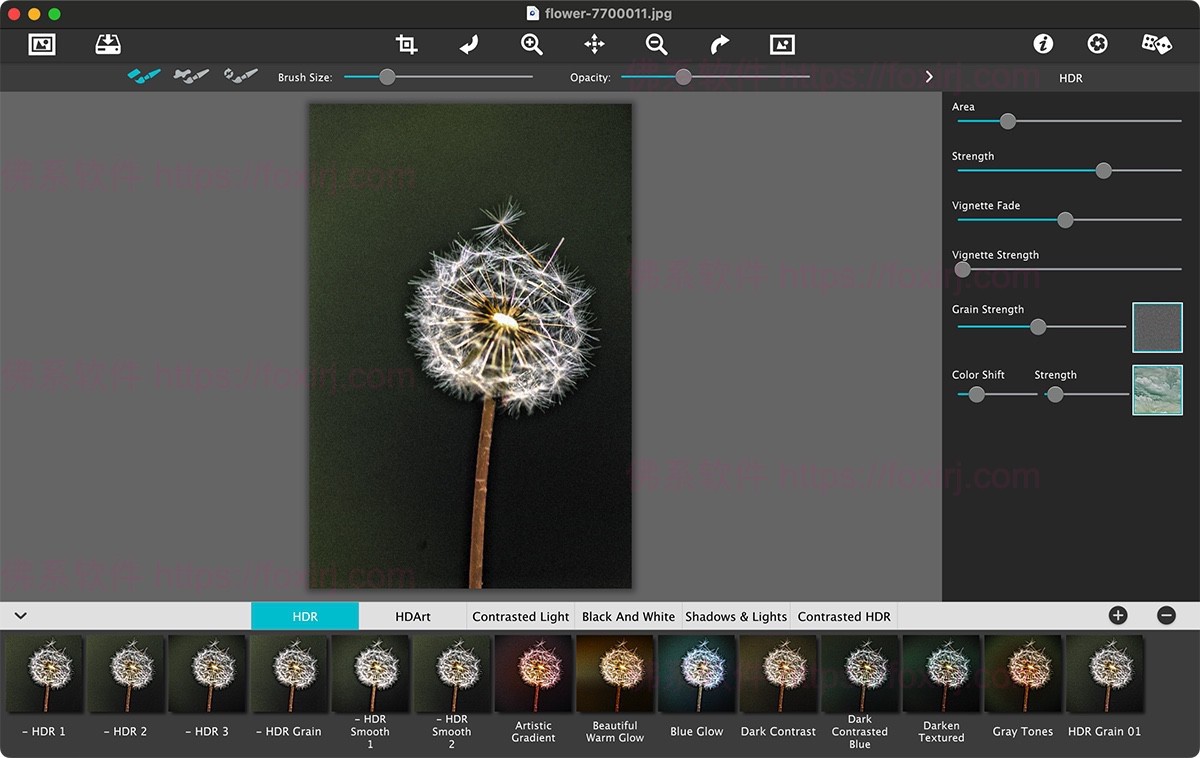
Task: Expand the right panel arrow next to HDR
Action: pyautogui.click(x=929, y=77)
